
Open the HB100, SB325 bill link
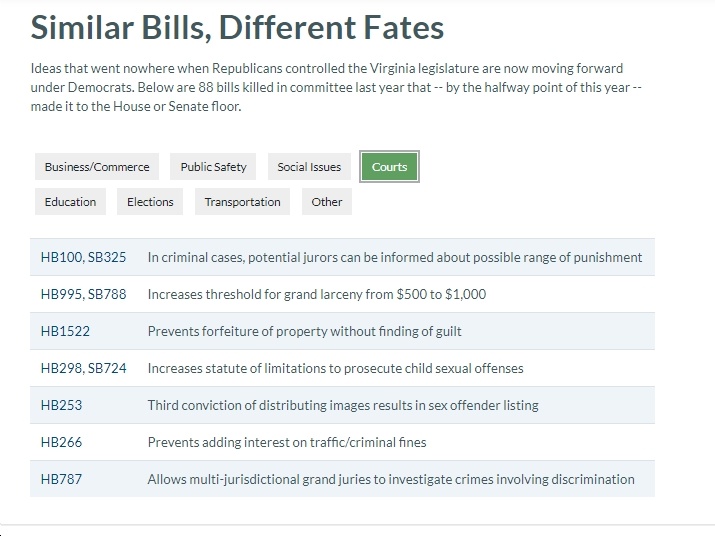(x=83, y=257)
